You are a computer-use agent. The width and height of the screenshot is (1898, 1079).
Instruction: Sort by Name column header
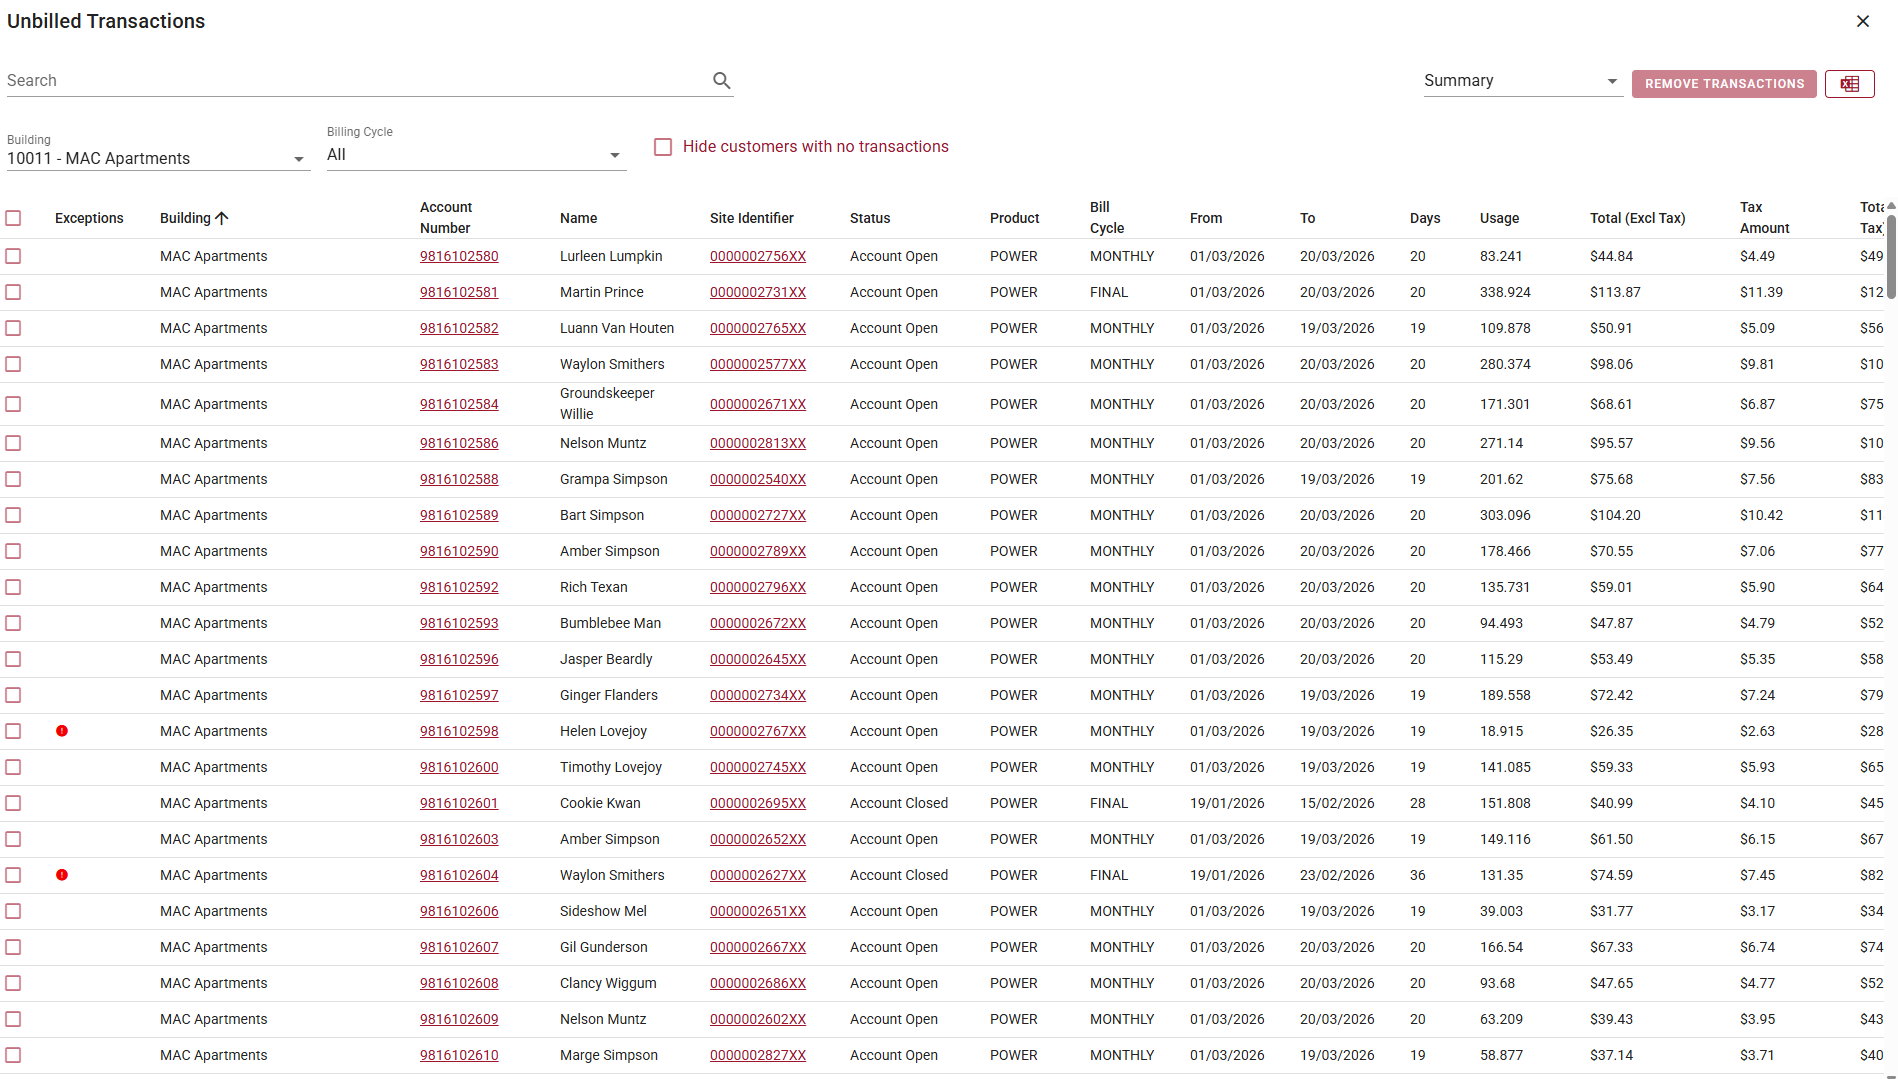point(578,218)
